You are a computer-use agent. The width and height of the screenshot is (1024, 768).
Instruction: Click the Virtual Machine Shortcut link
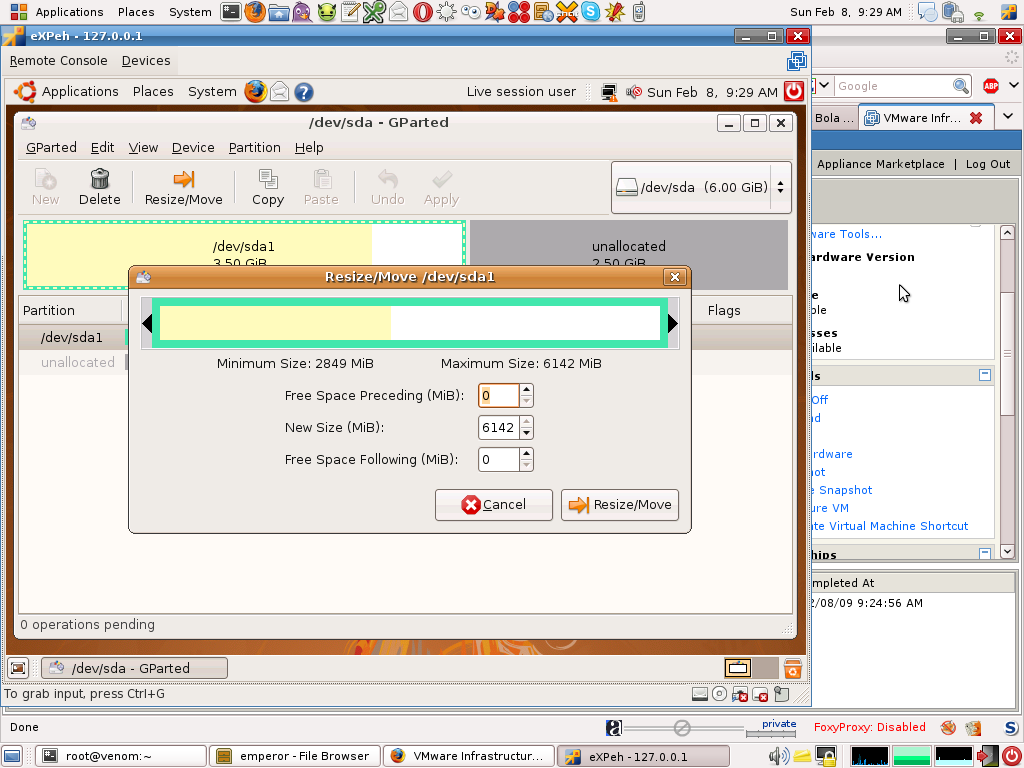pos(890,526)
